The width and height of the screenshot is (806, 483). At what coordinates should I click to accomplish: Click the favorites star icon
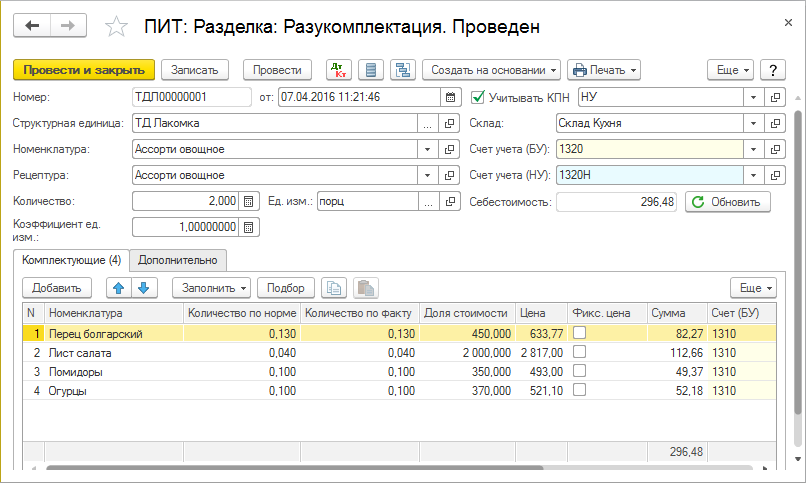[x=117, y=27]
